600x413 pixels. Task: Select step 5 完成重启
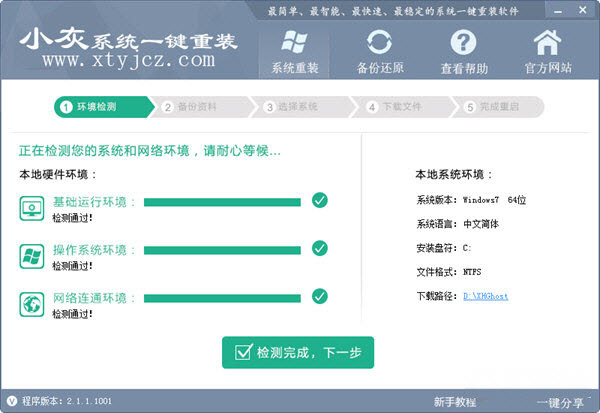(x=500, y=107)
